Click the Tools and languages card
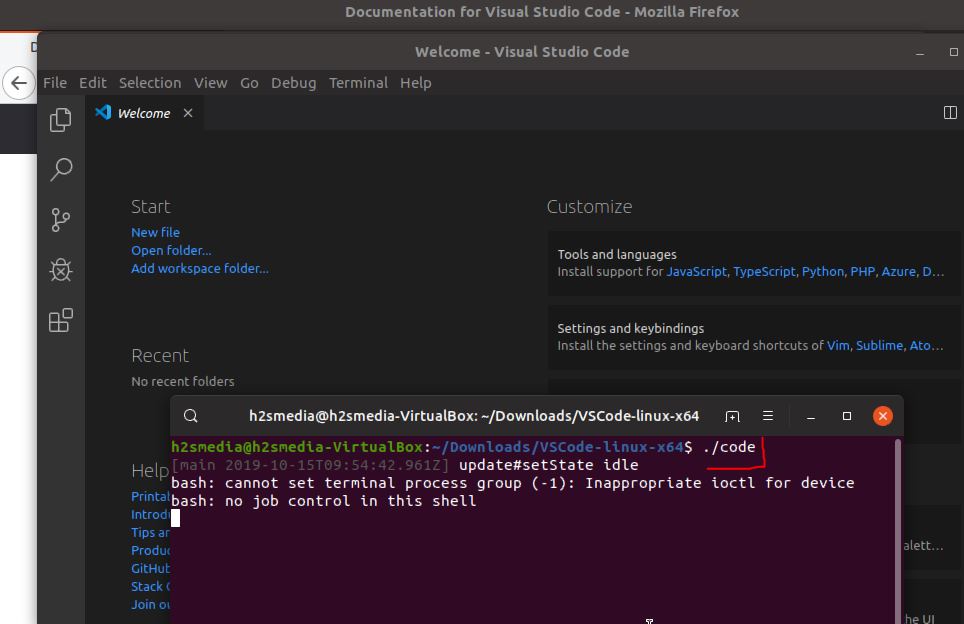 click(x=753, y=263)
